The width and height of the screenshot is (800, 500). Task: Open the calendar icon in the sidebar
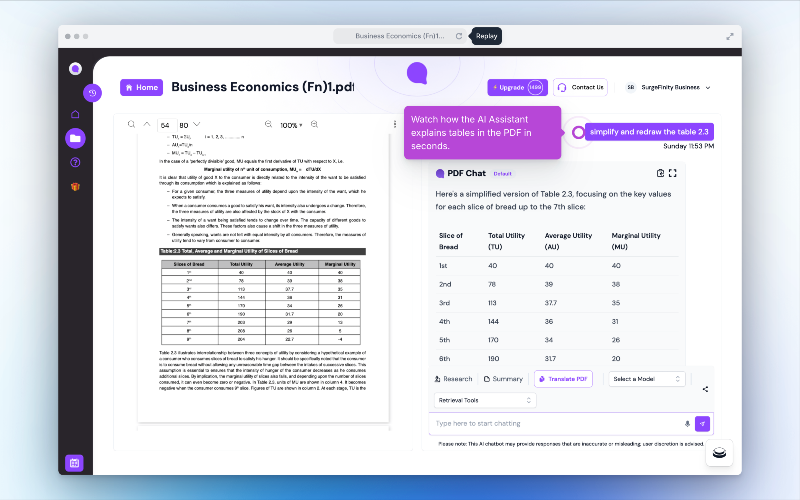[x=74, y=463]
